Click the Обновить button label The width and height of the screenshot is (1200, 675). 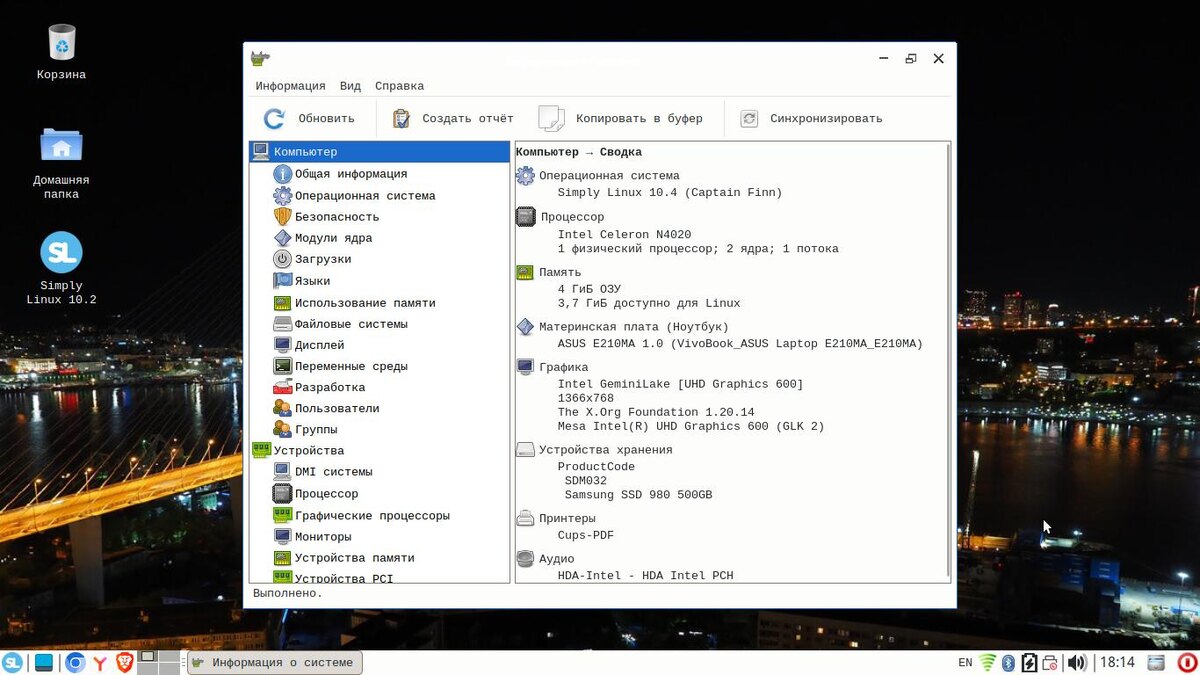point(326,119)
